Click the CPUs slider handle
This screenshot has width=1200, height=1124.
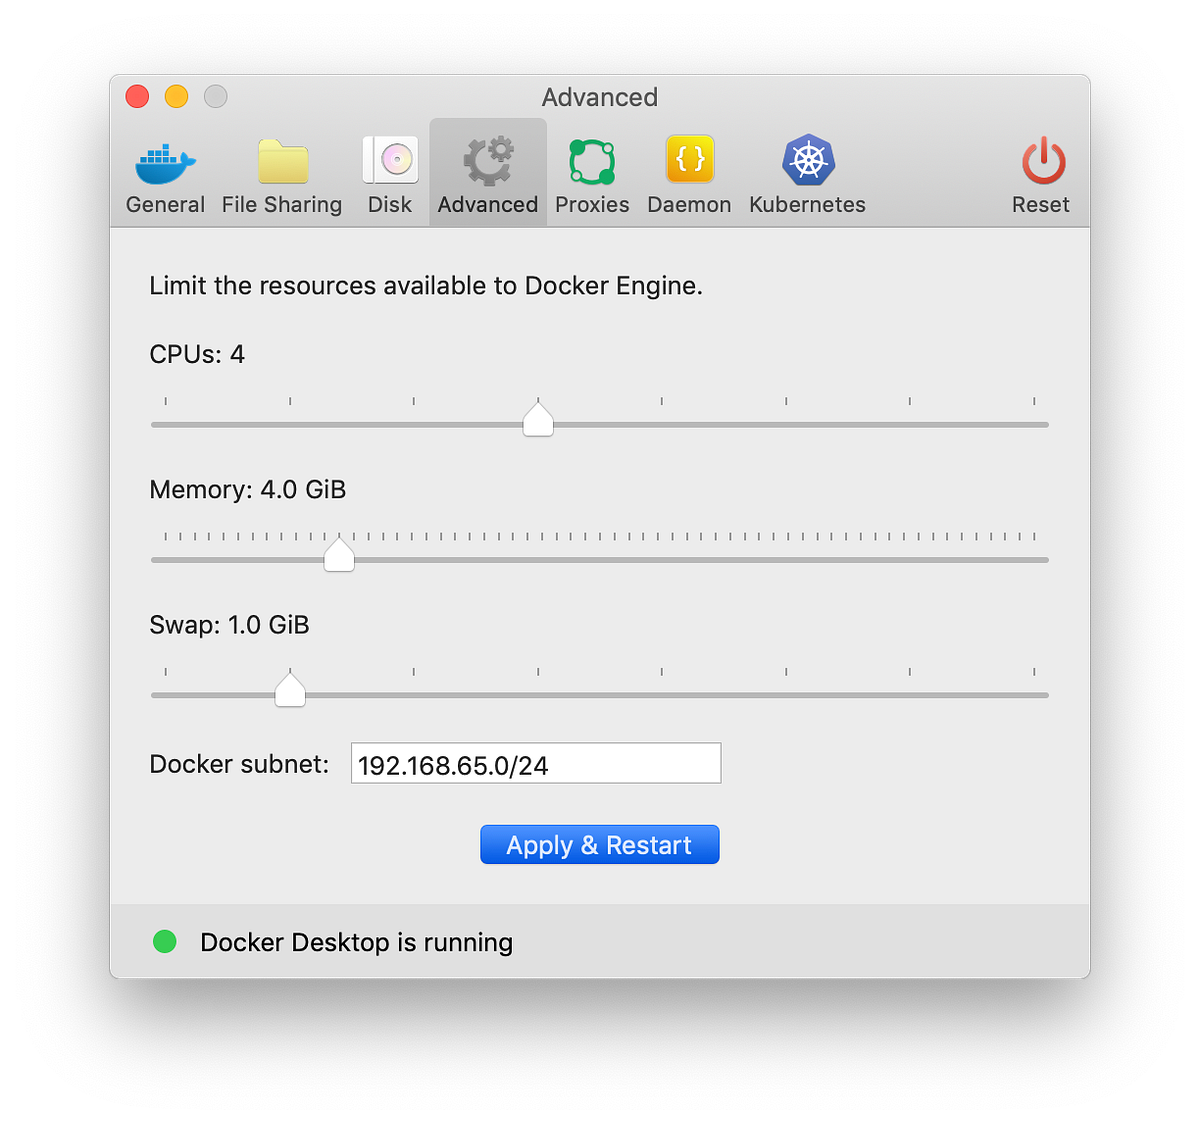(537, 419)
